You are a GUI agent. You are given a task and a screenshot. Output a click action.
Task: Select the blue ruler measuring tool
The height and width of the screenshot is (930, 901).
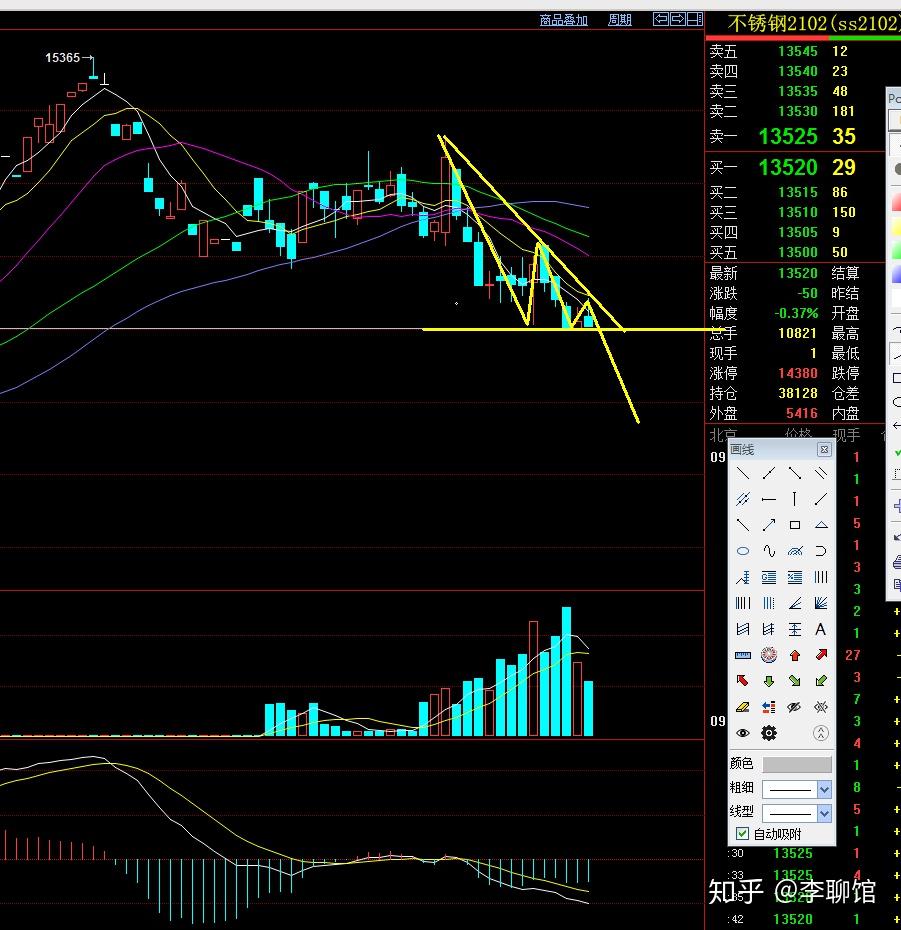tap(743, 655)
